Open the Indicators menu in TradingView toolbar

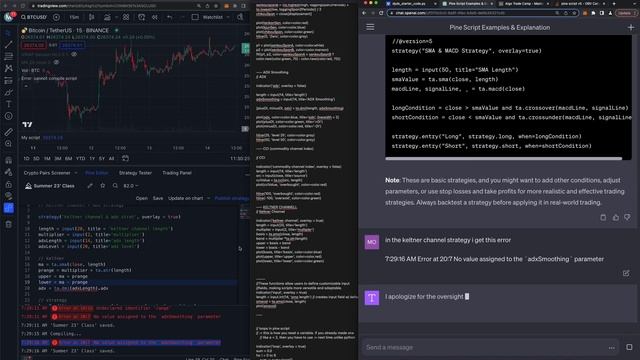click(x=107, y=17)
